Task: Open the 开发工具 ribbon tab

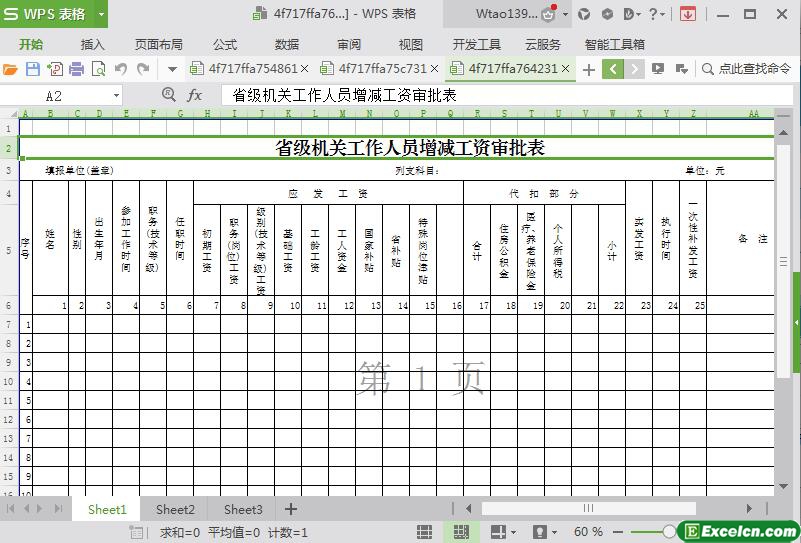Action: [x=477, y=44]
